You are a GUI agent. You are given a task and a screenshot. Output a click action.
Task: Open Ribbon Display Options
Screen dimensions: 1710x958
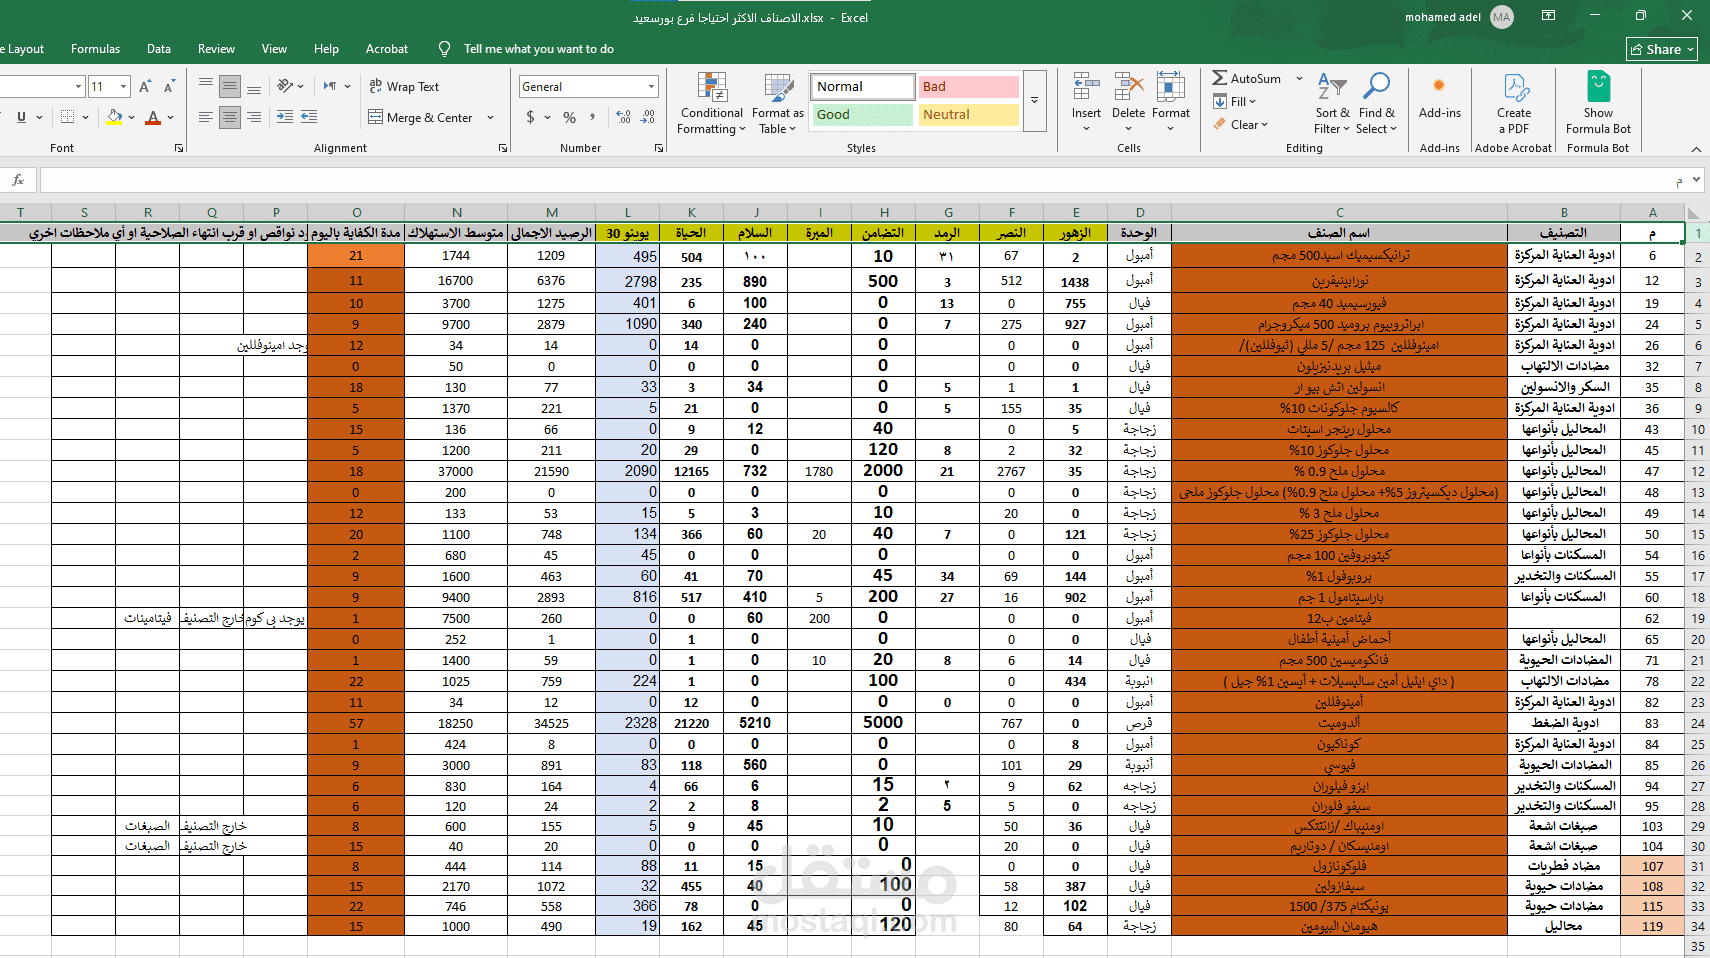pos(1548,16)
